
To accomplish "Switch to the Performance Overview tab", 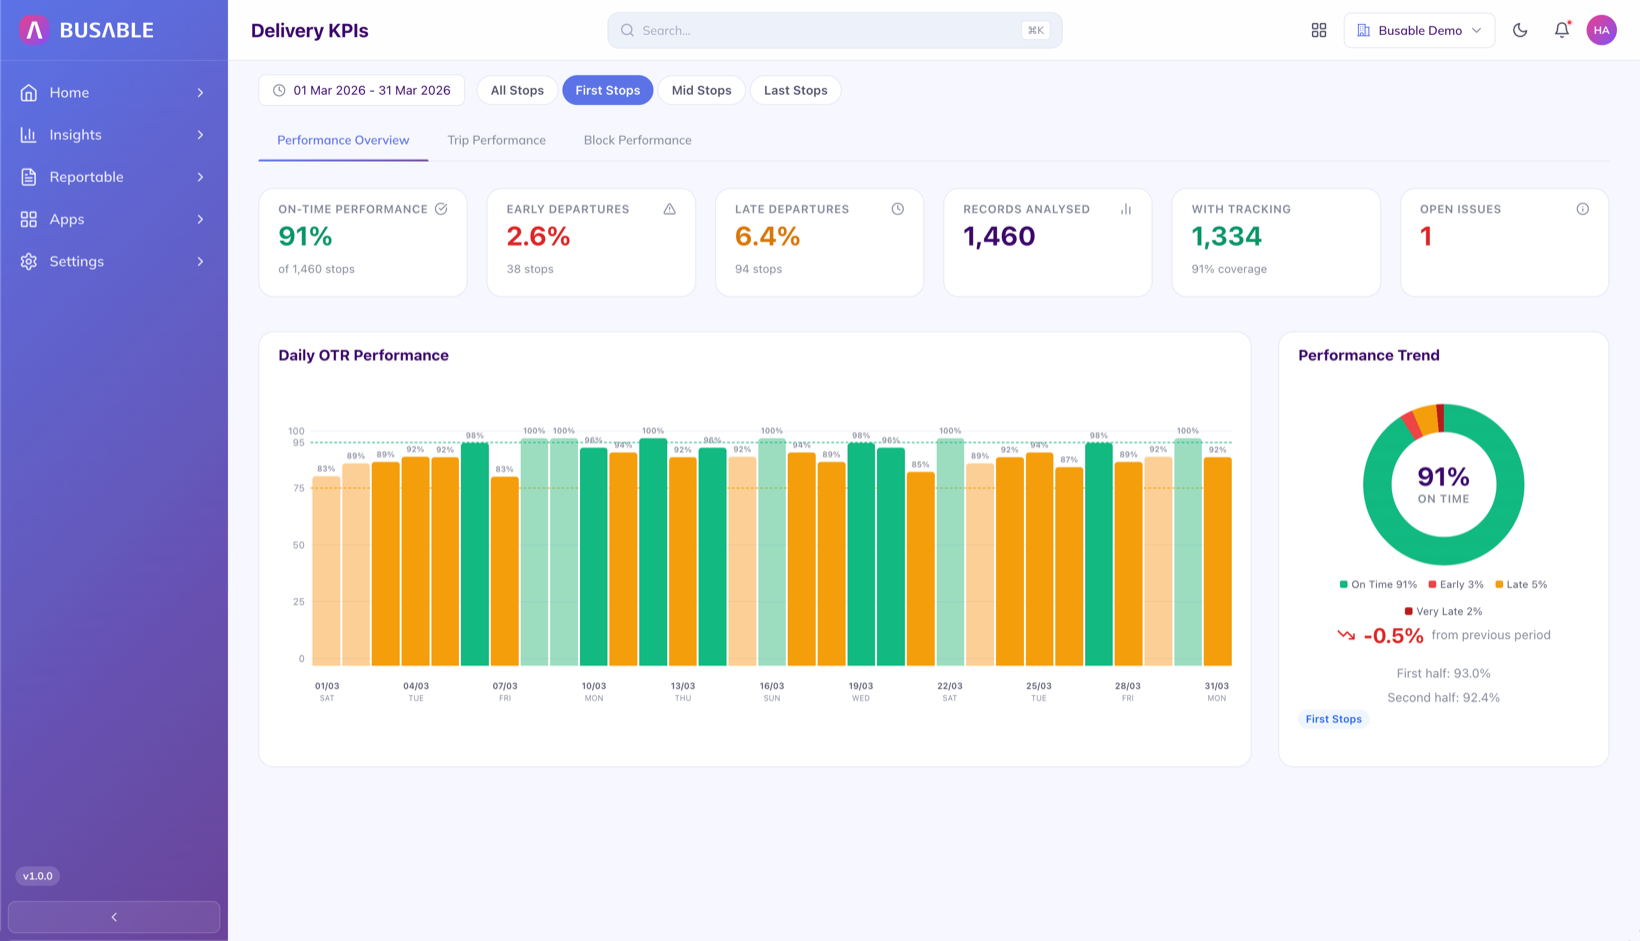I will [x=343, y=140].
